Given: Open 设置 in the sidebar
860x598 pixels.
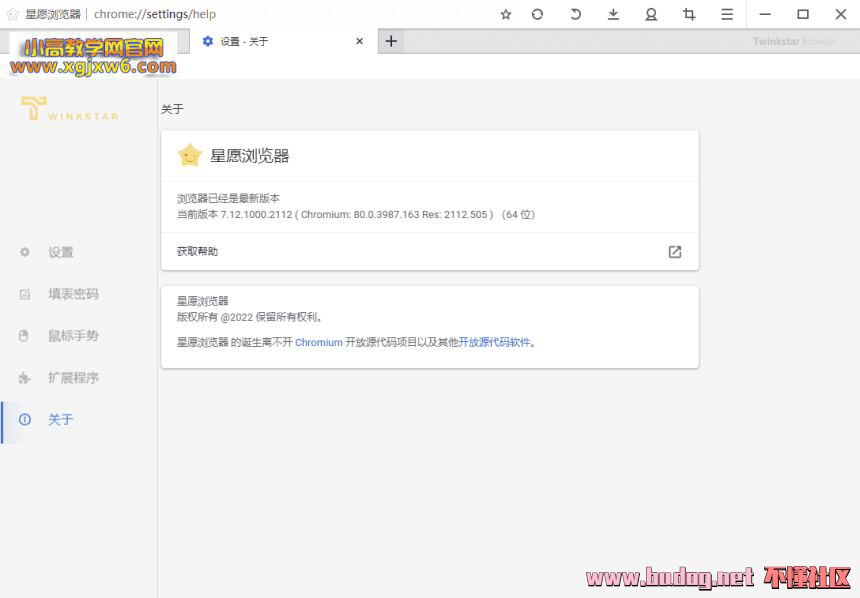Looking at the screenshot, I should click(60, 252).
